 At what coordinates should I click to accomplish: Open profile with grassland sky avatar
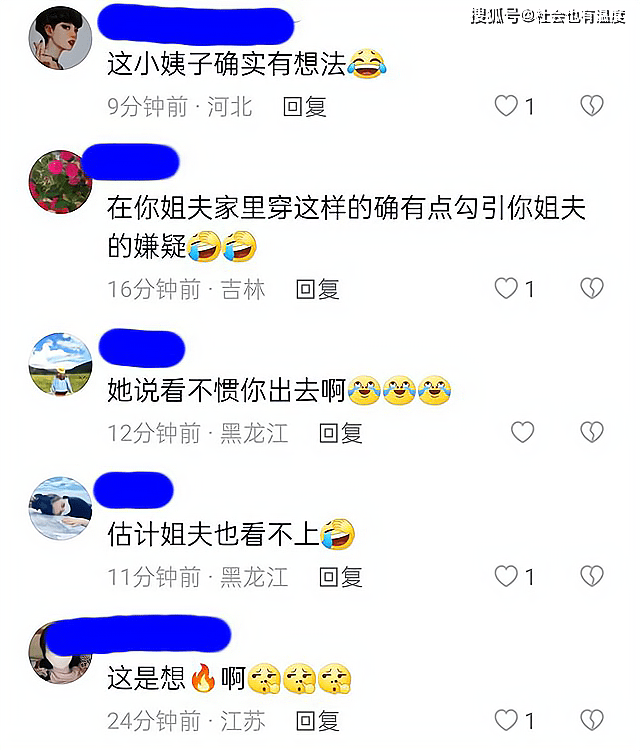60,364
